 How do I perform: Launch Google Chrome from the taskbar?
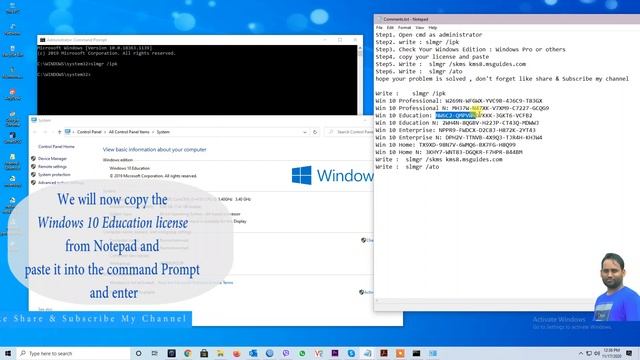(x=188, y=353)
